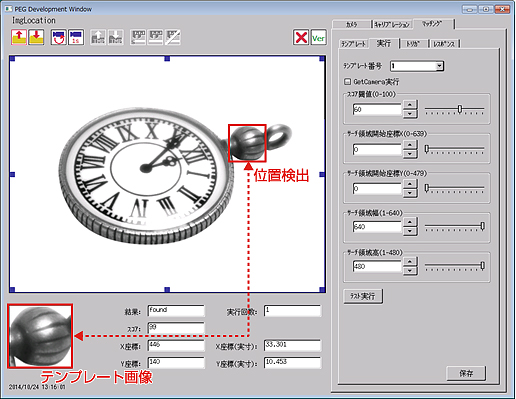Image resolution: width=516 pixels, height=399 pixels.
Task: Increase サーチ領域幅 with up arrow
Action: (410, 222)
